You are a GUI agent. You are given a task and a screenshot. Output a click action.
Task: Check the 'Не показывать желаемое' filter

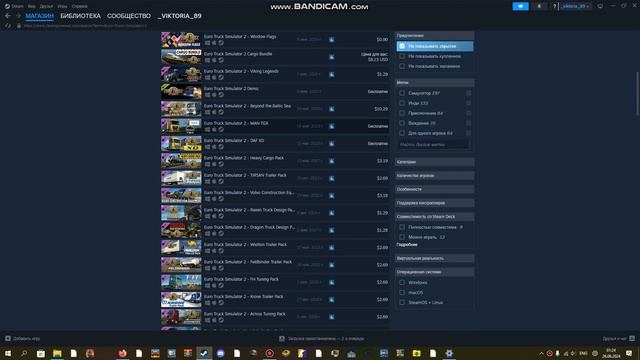(402, 66)
